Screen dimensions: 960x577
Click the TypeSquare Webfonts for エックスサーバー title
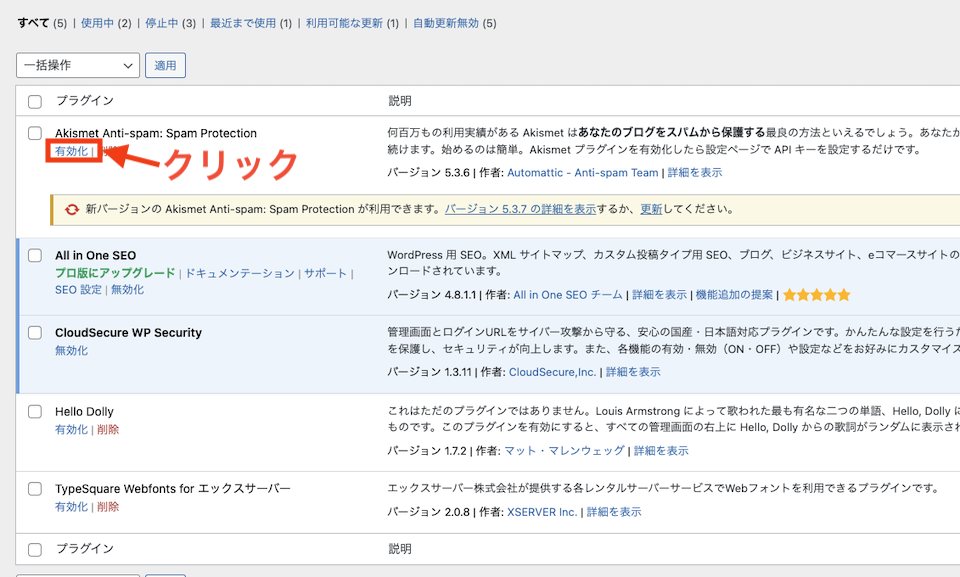pyautogui.click(x=173, y=489)
